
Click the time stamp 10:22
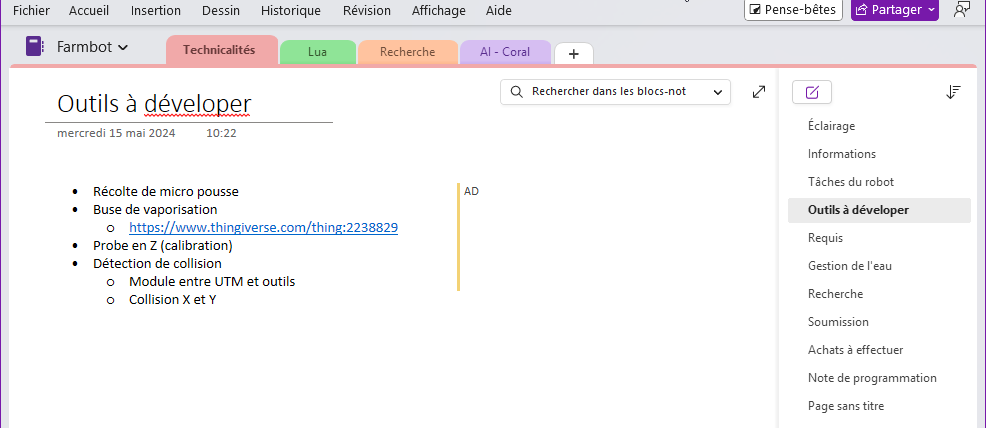pos(221,133)
